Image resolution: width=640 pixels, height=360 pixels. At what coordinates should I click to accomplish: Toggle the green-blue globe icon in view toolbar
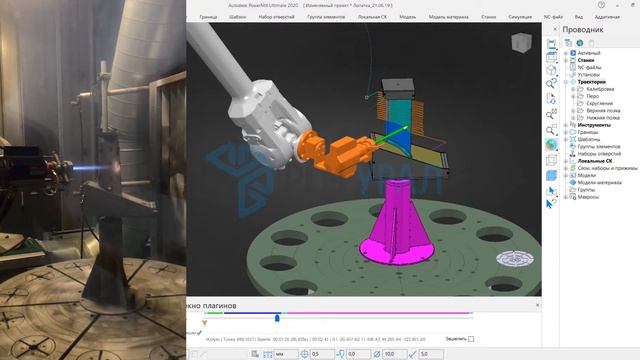pos(551,144)
